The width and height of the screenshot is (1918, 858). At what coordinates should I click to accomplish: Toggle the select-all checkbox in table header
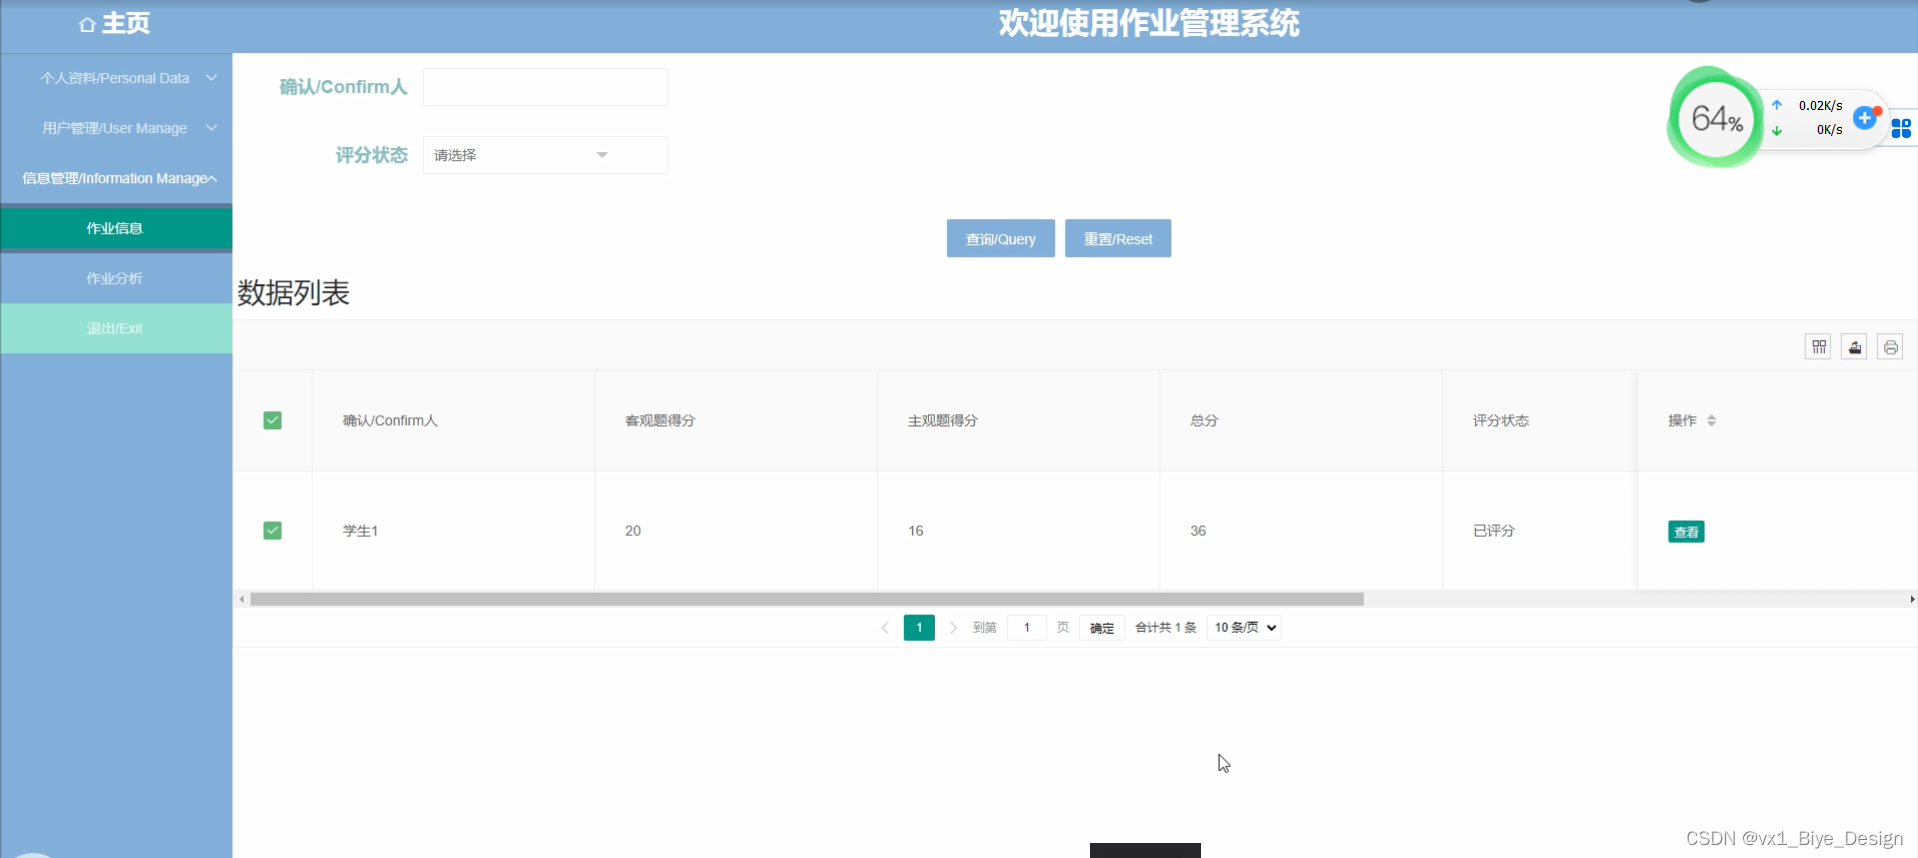tap(272, 420)
